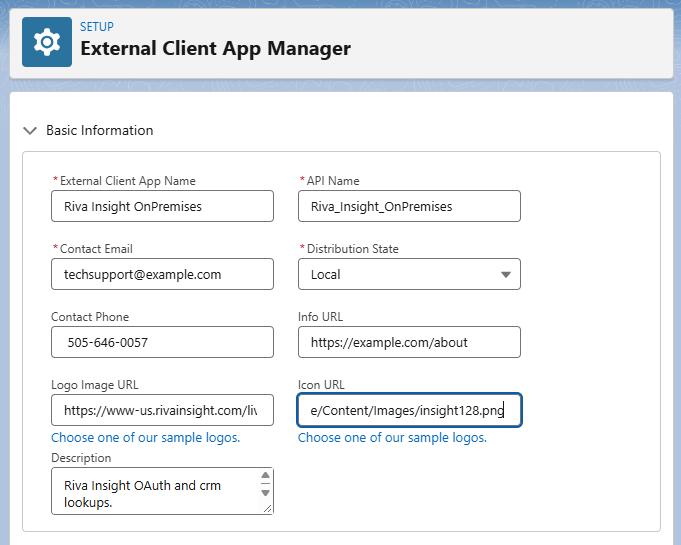Image resolution: width=681 pixels, height=545 pixels.
Task: Click the Basic Information section title
Action: [99, 130]
